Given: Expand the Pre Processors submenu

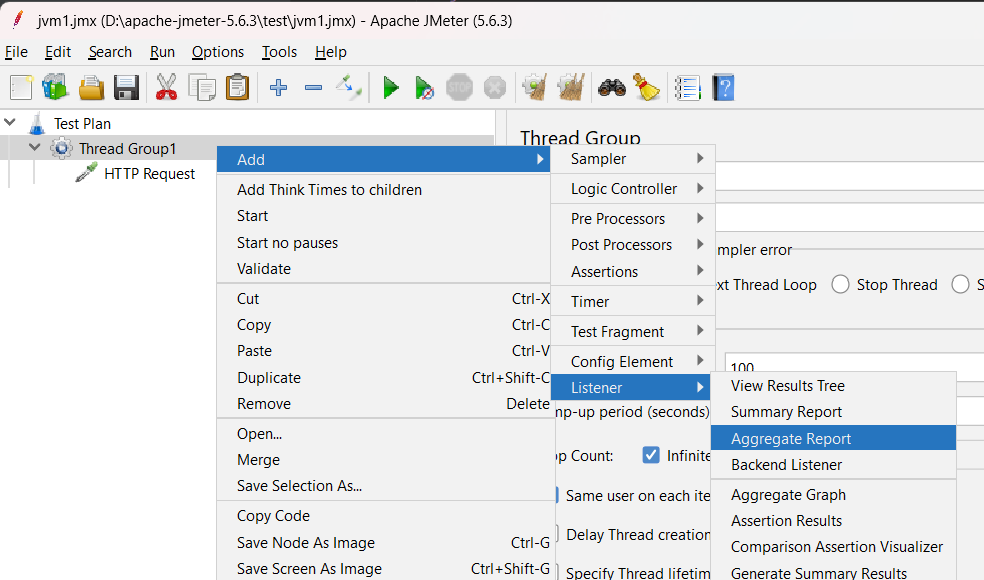Looking at the screenshot, I should (633, 218).
